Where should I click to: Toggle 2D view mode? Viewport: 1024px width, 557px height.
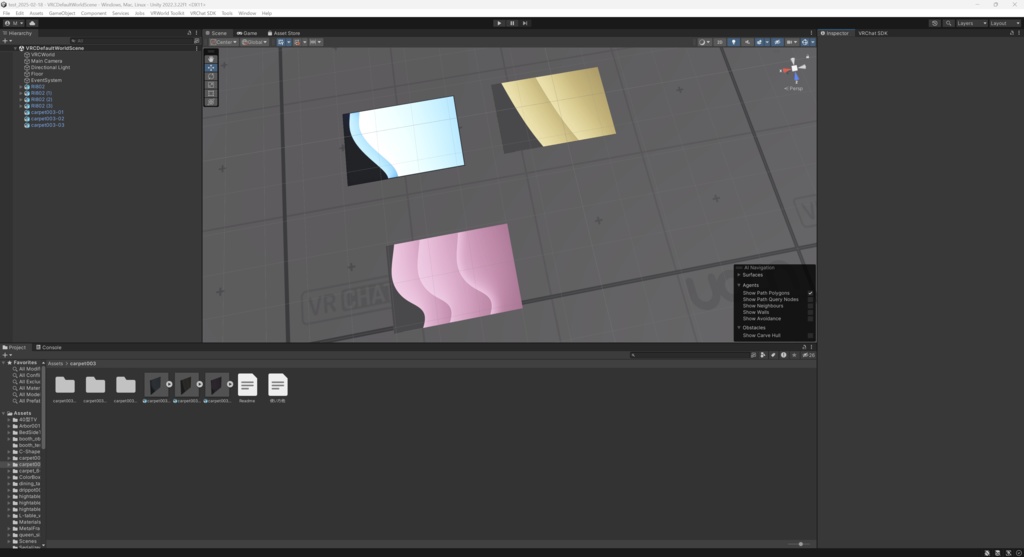[720, 42]
